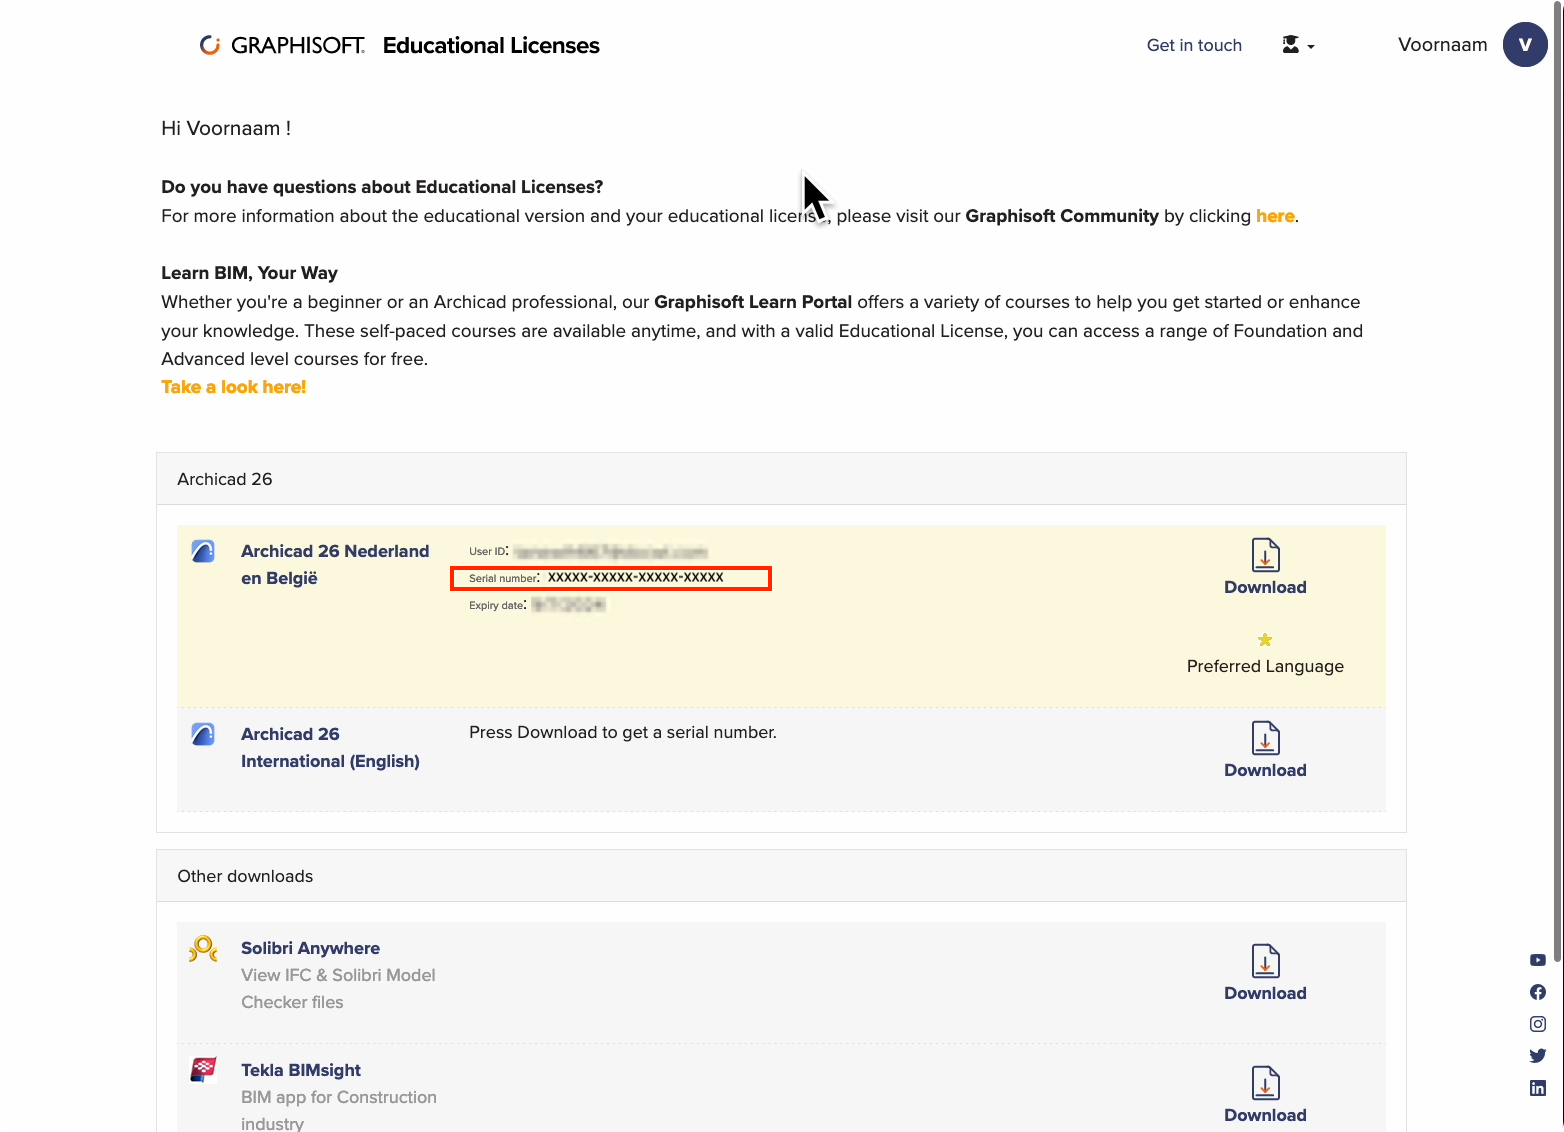The height and width of the screenshot is (1132, 1564).
Task: Select the serial number XXXXX-XXXXX-XXXXX-XXXXX text
Action: click(636, 578)
